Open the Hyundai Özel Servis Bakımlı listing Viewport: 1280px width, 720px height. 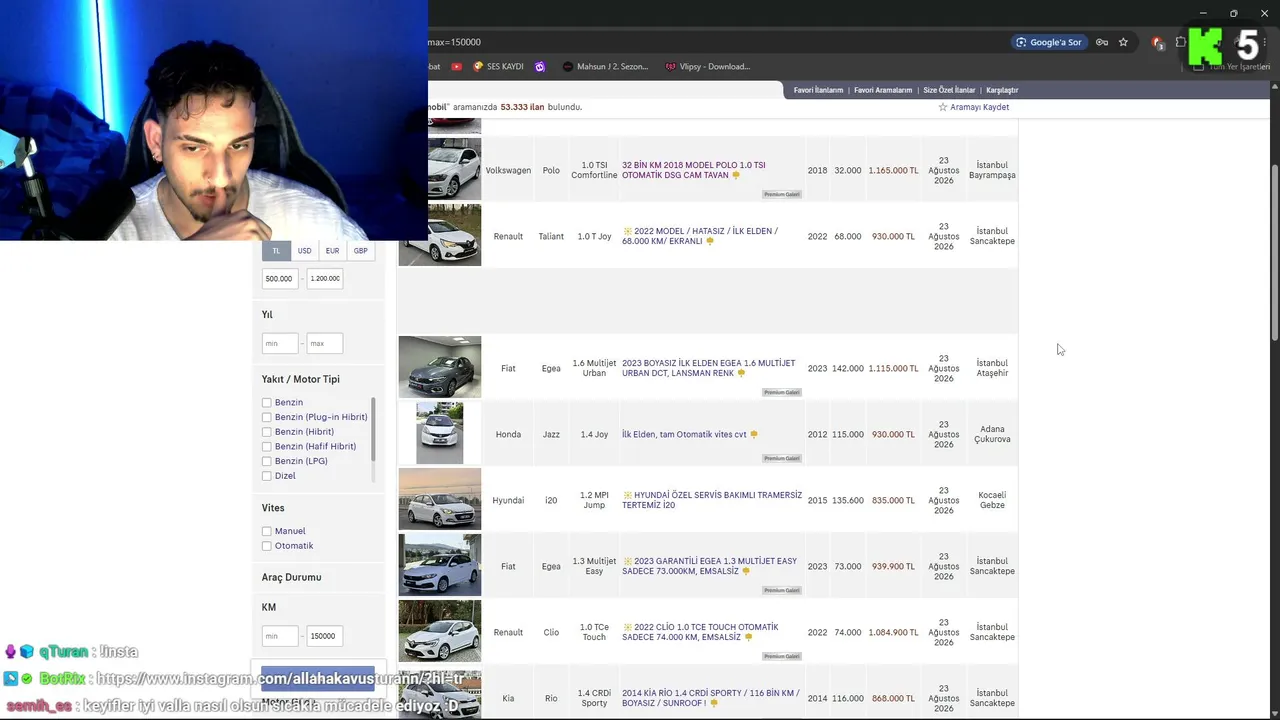712,500
